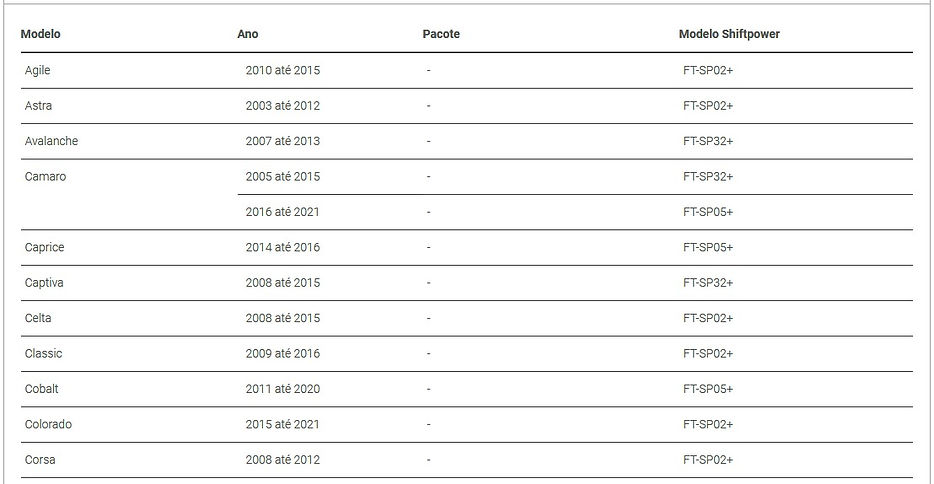Click FT-SP32+ in the Avalanche row
Image resolution: width=934 pixels, height=484 pixels.
[708, 141]
